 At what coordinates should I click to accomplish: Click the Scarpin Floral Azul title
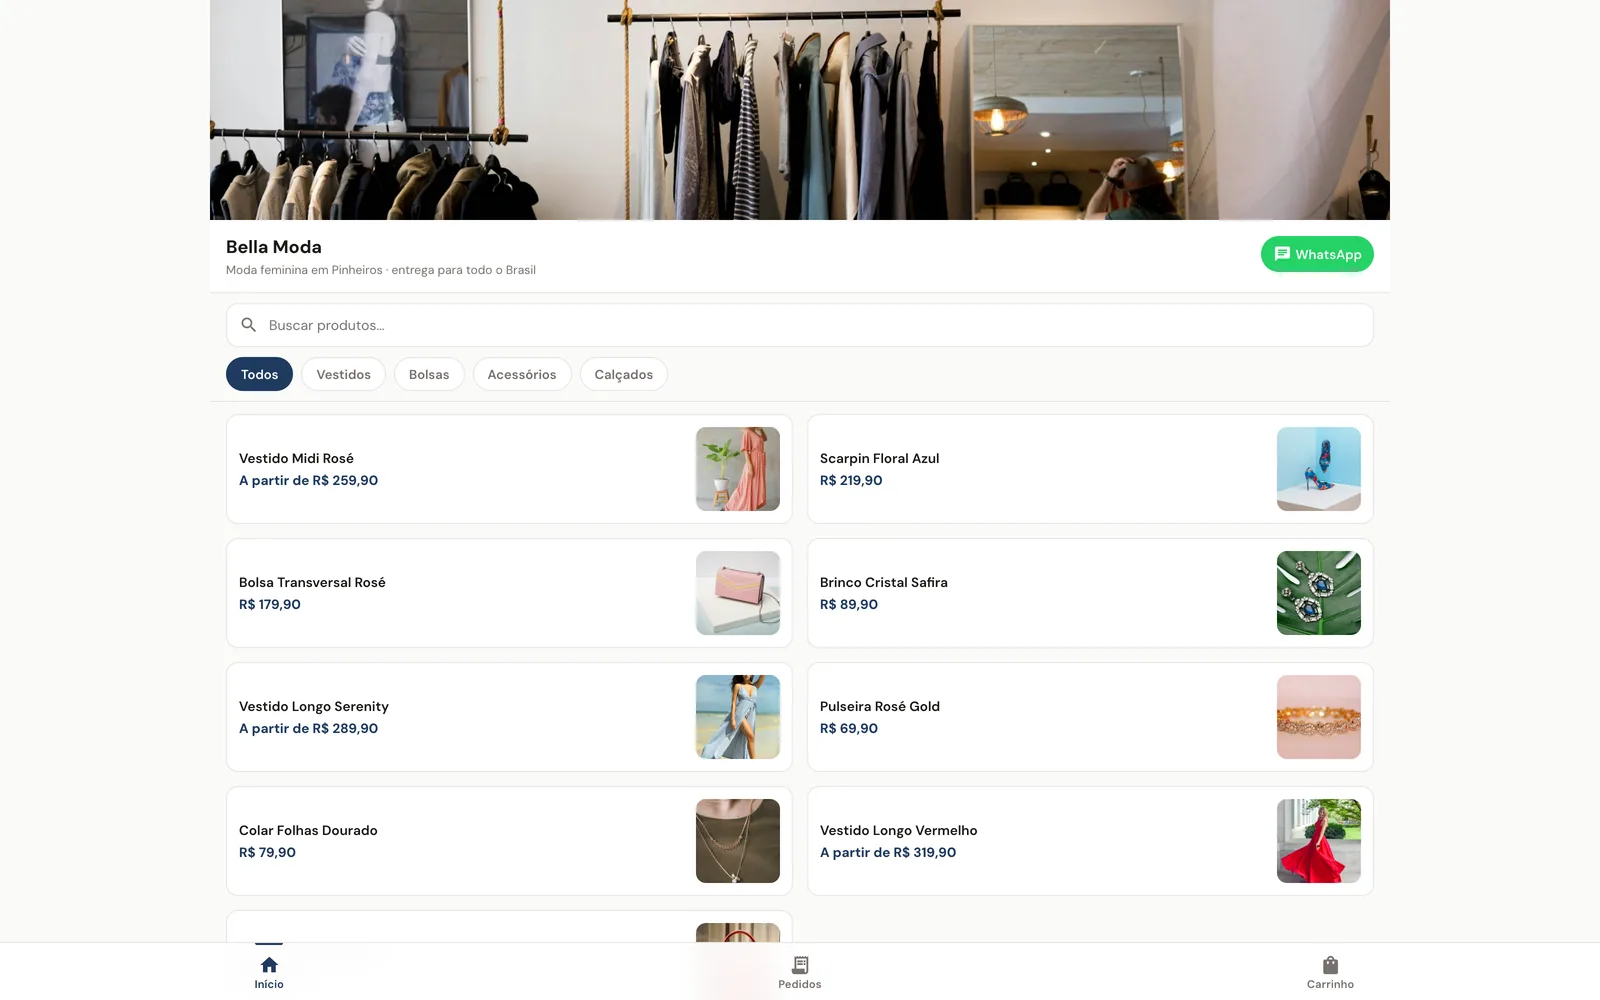[880, 458]
